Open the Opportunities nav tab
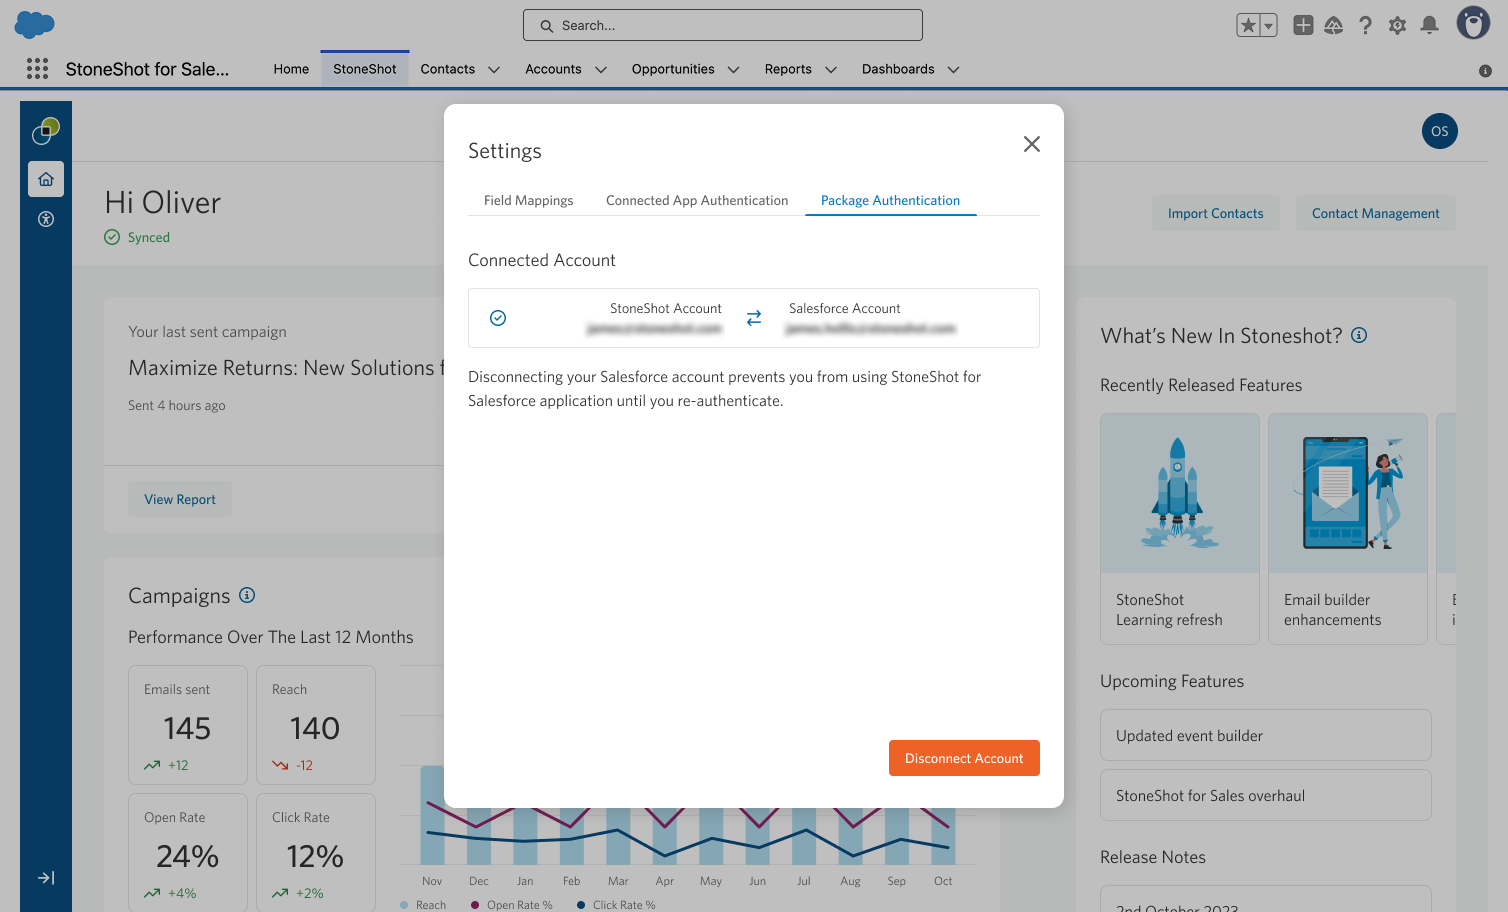Image resolution: width=1508 pixels, height=912 pixels. [x=673, y=69]
